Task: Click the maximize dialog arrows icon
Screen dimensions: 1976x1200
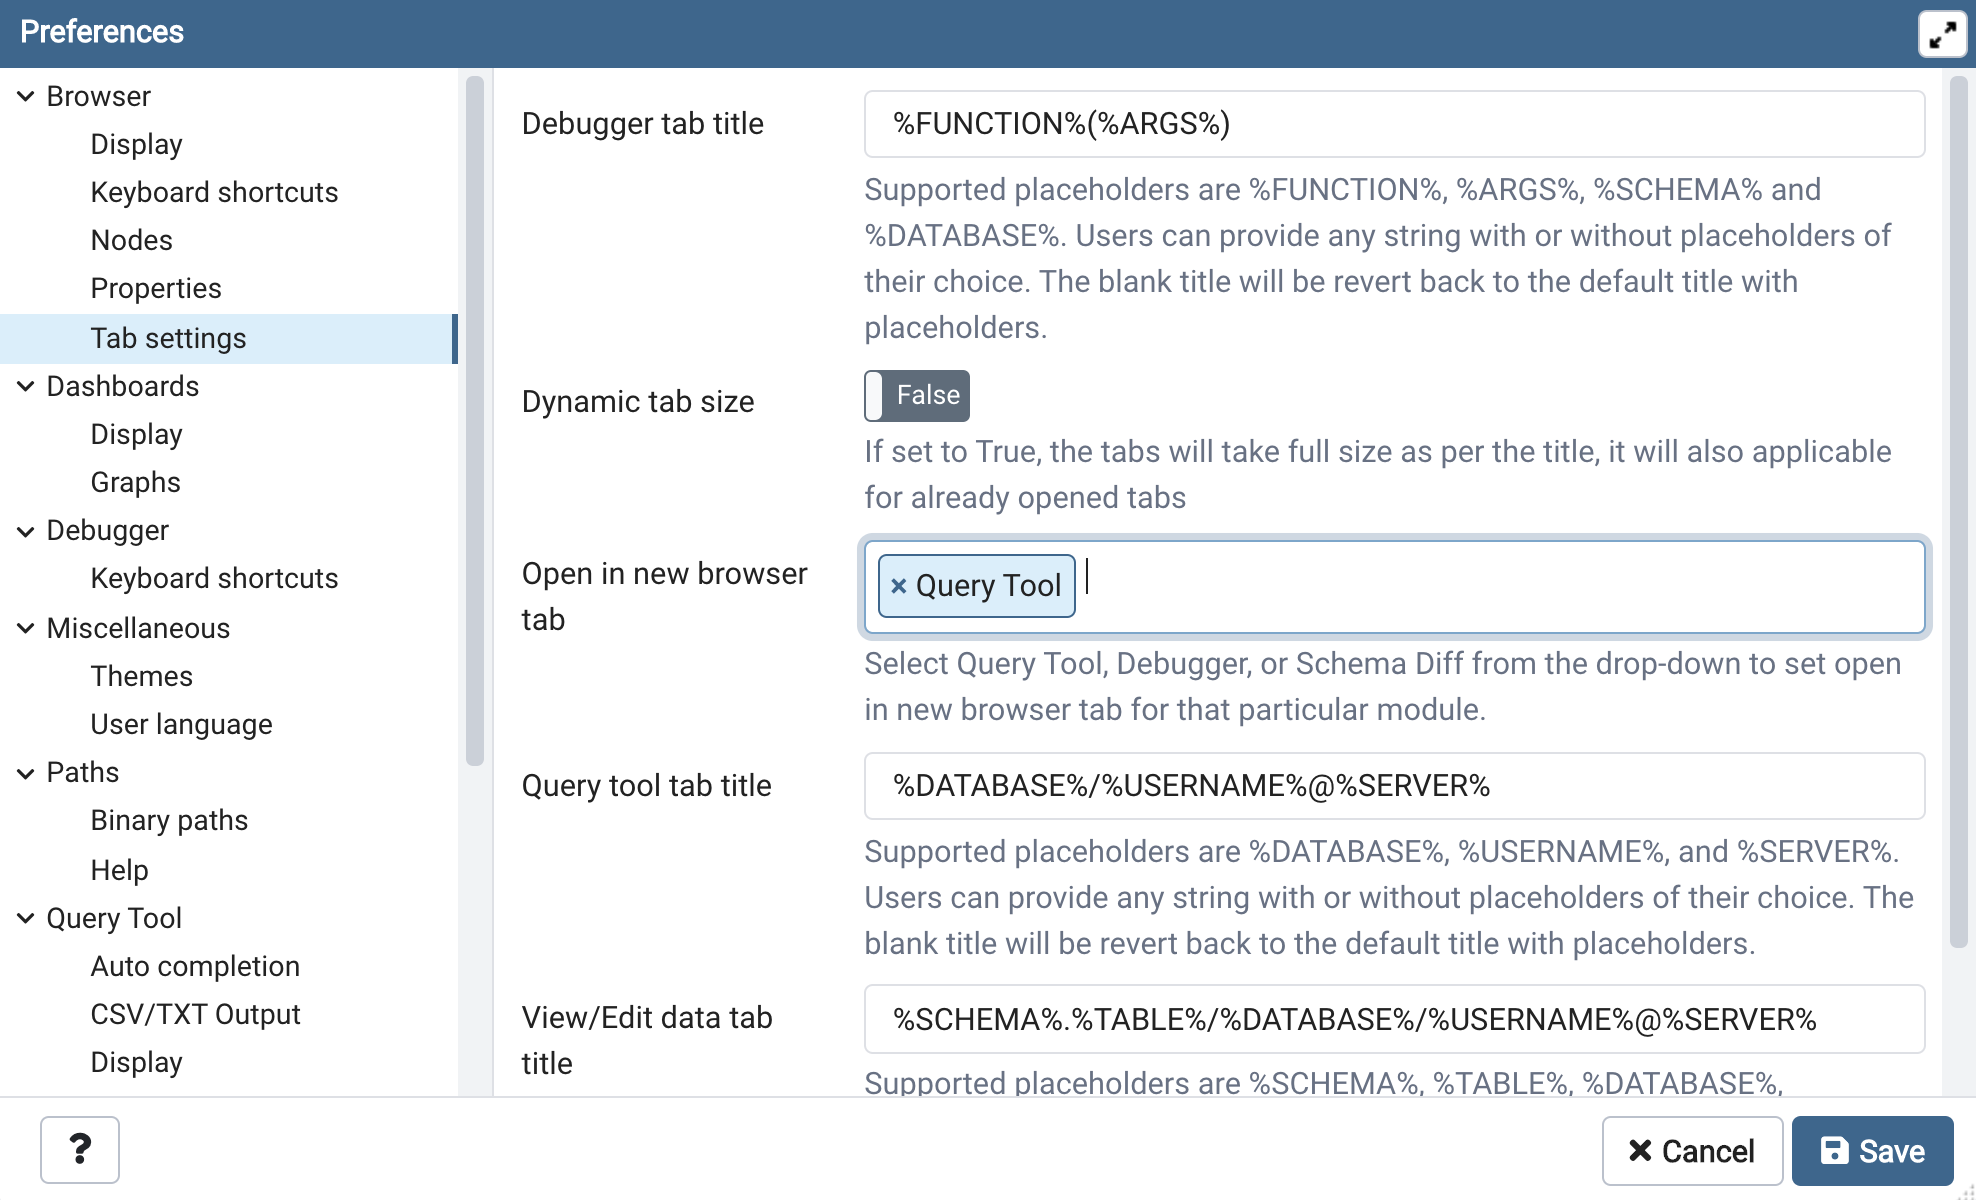Action: click(1942, 35)
